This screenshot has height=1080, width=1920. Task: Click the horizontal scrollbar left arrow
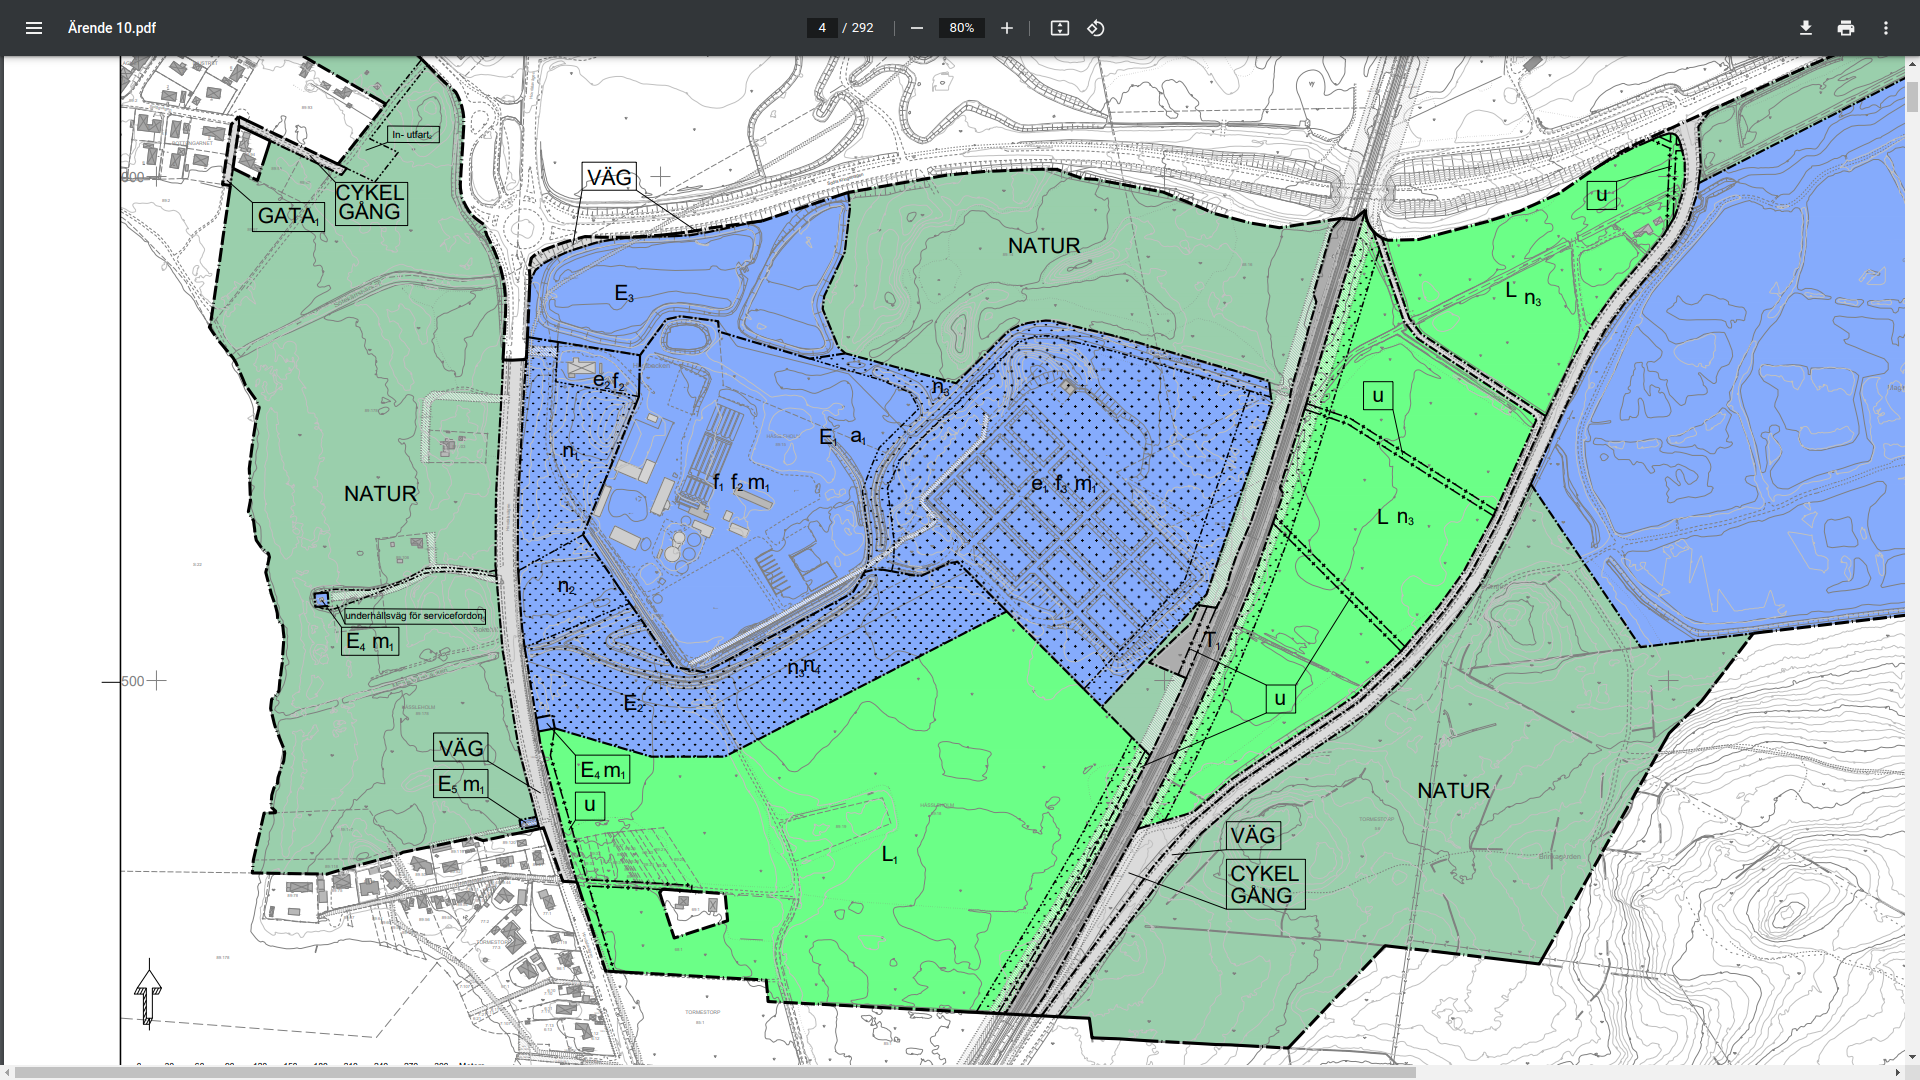[8, 1072]
